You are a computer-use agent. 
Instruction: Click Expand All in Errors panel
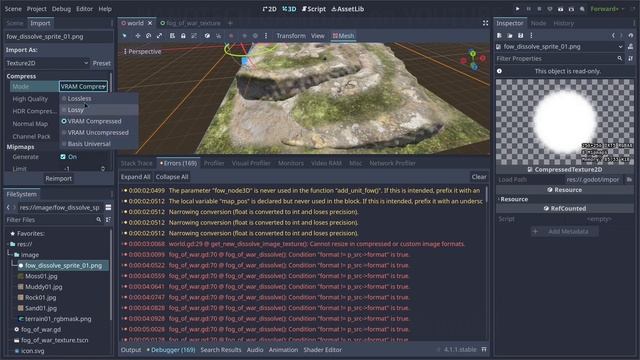tap(136, 177)
